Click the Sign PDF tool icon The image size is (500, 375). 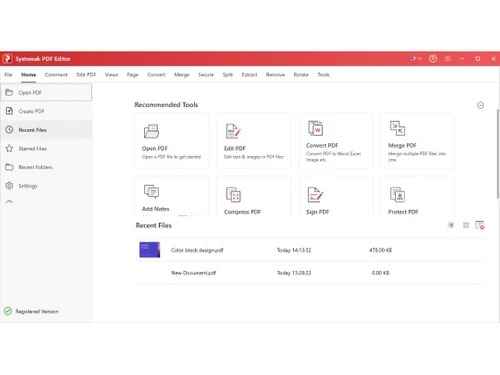pos(315,195)
